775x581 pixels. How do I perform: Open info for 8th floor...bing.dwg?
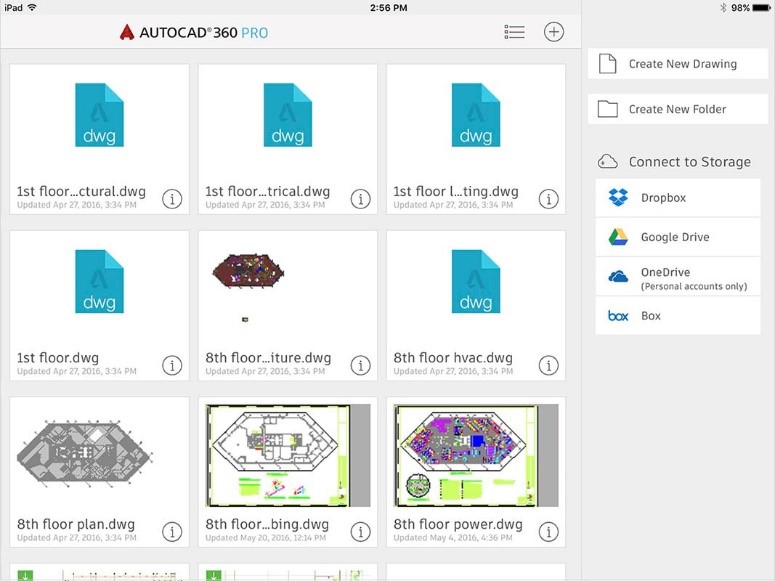pyautogui.click(x=360, y=532)
